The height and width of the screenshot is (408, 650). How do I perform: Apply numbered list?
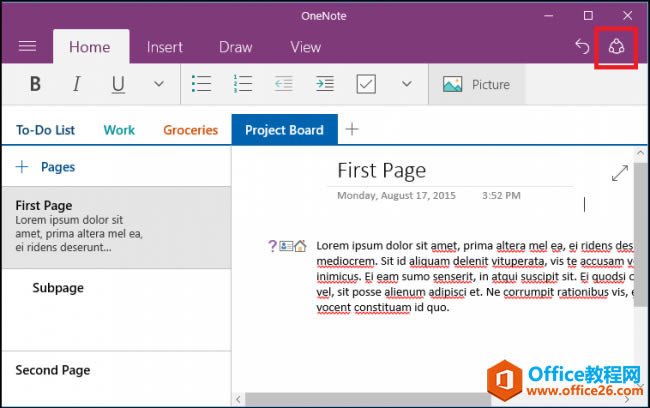pos(243,84)
